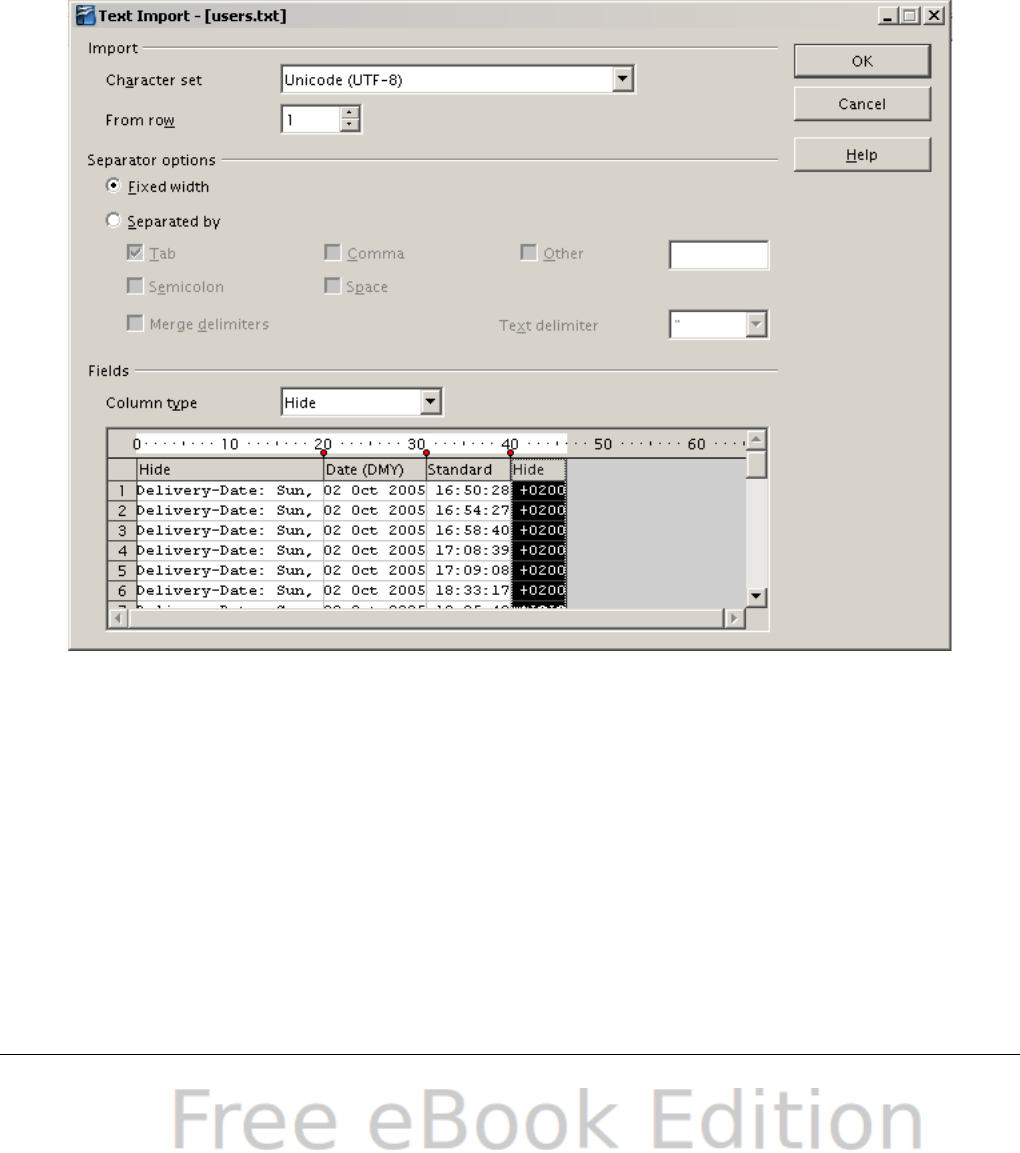1020x1153 pixels.
Task: Click time cell 17:09:08 in row 5
Action: click(468, 570)
